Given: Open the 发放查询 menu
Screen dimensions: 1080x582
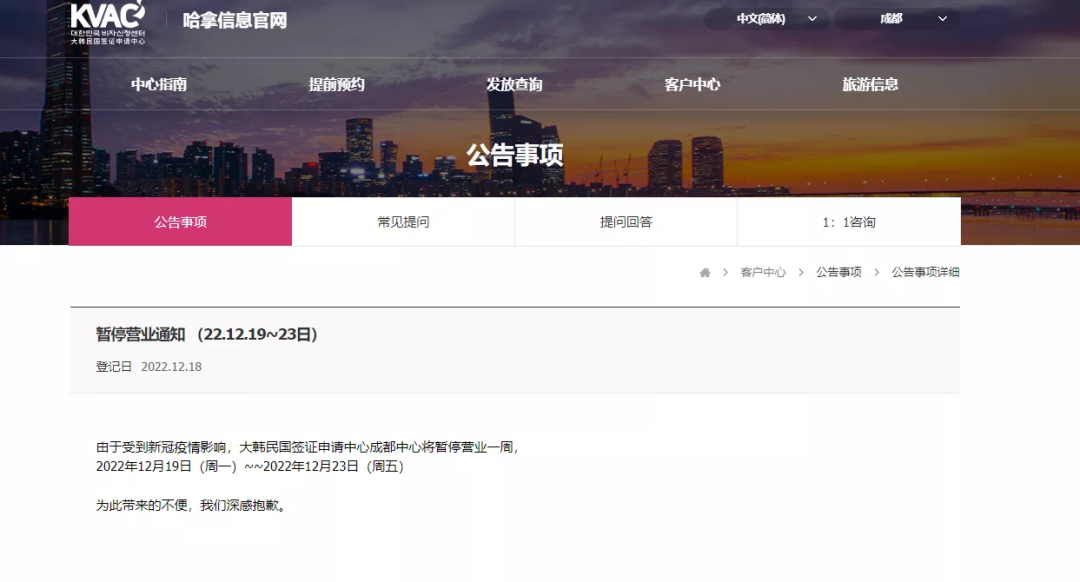Looking at the screenshot, I should tap(513, 84).
